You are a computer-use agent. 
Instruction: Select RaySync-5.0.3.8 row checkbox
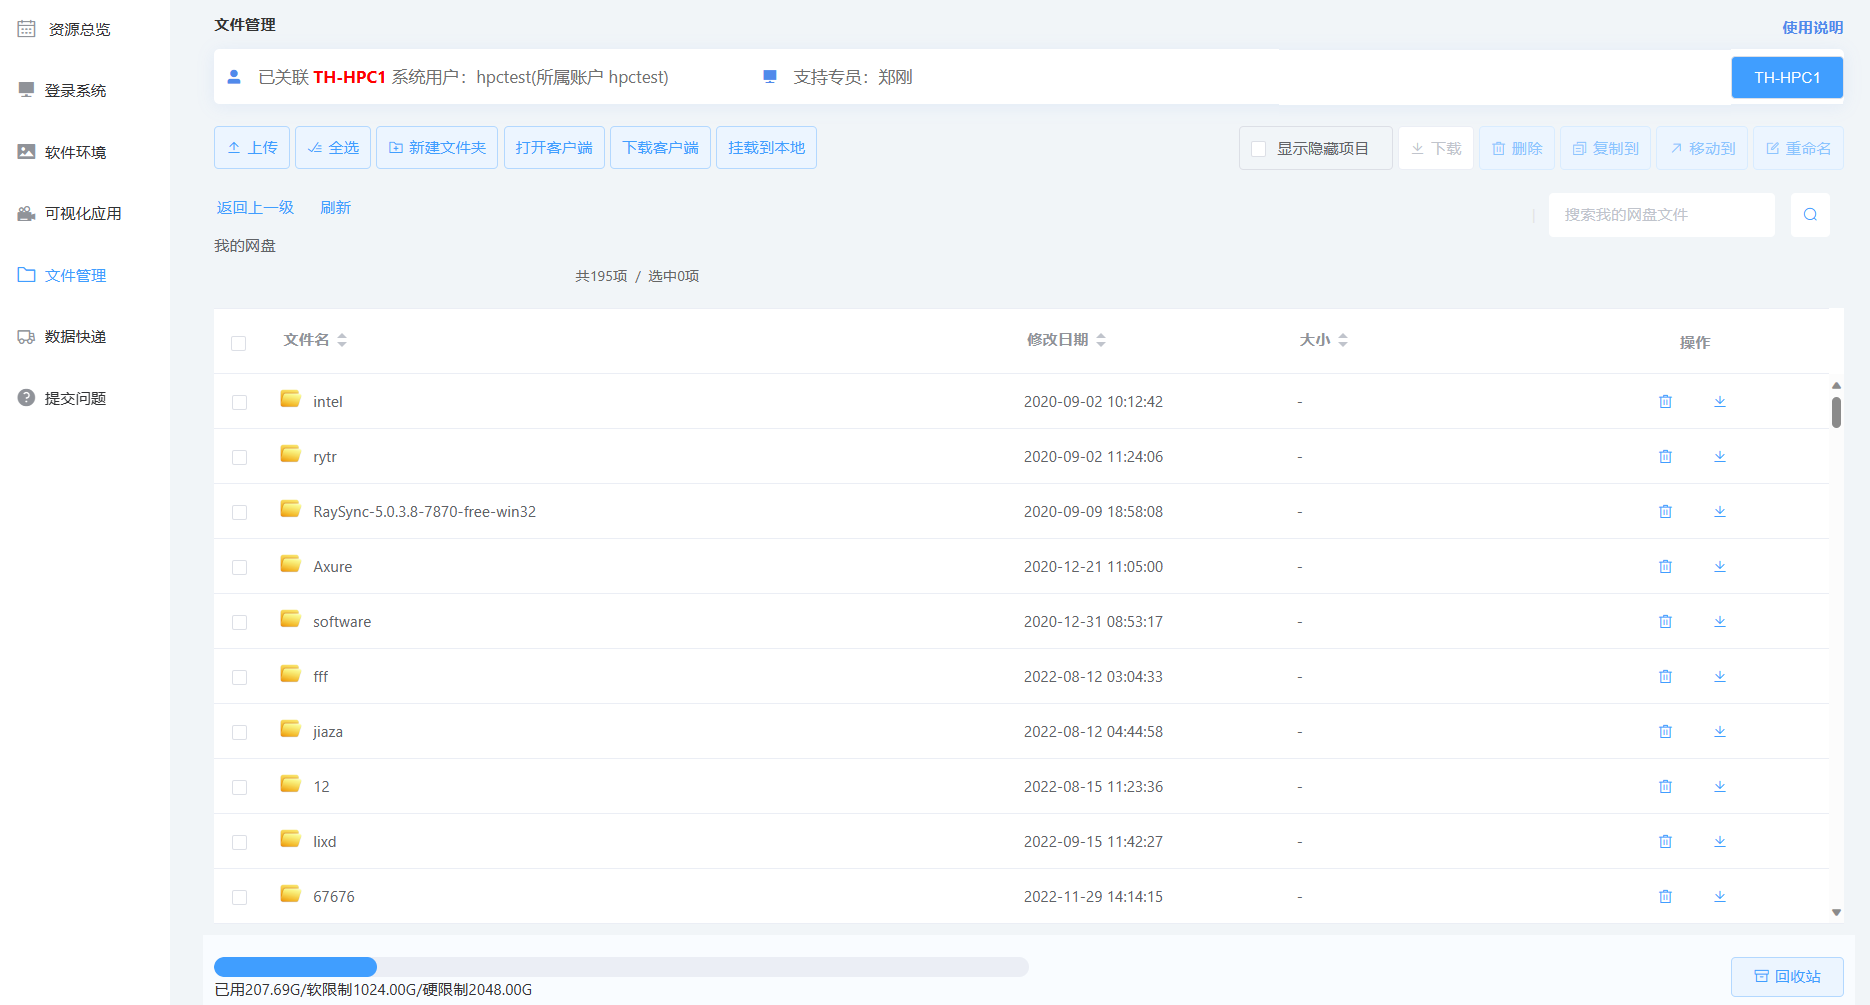[x=239, y=512]
